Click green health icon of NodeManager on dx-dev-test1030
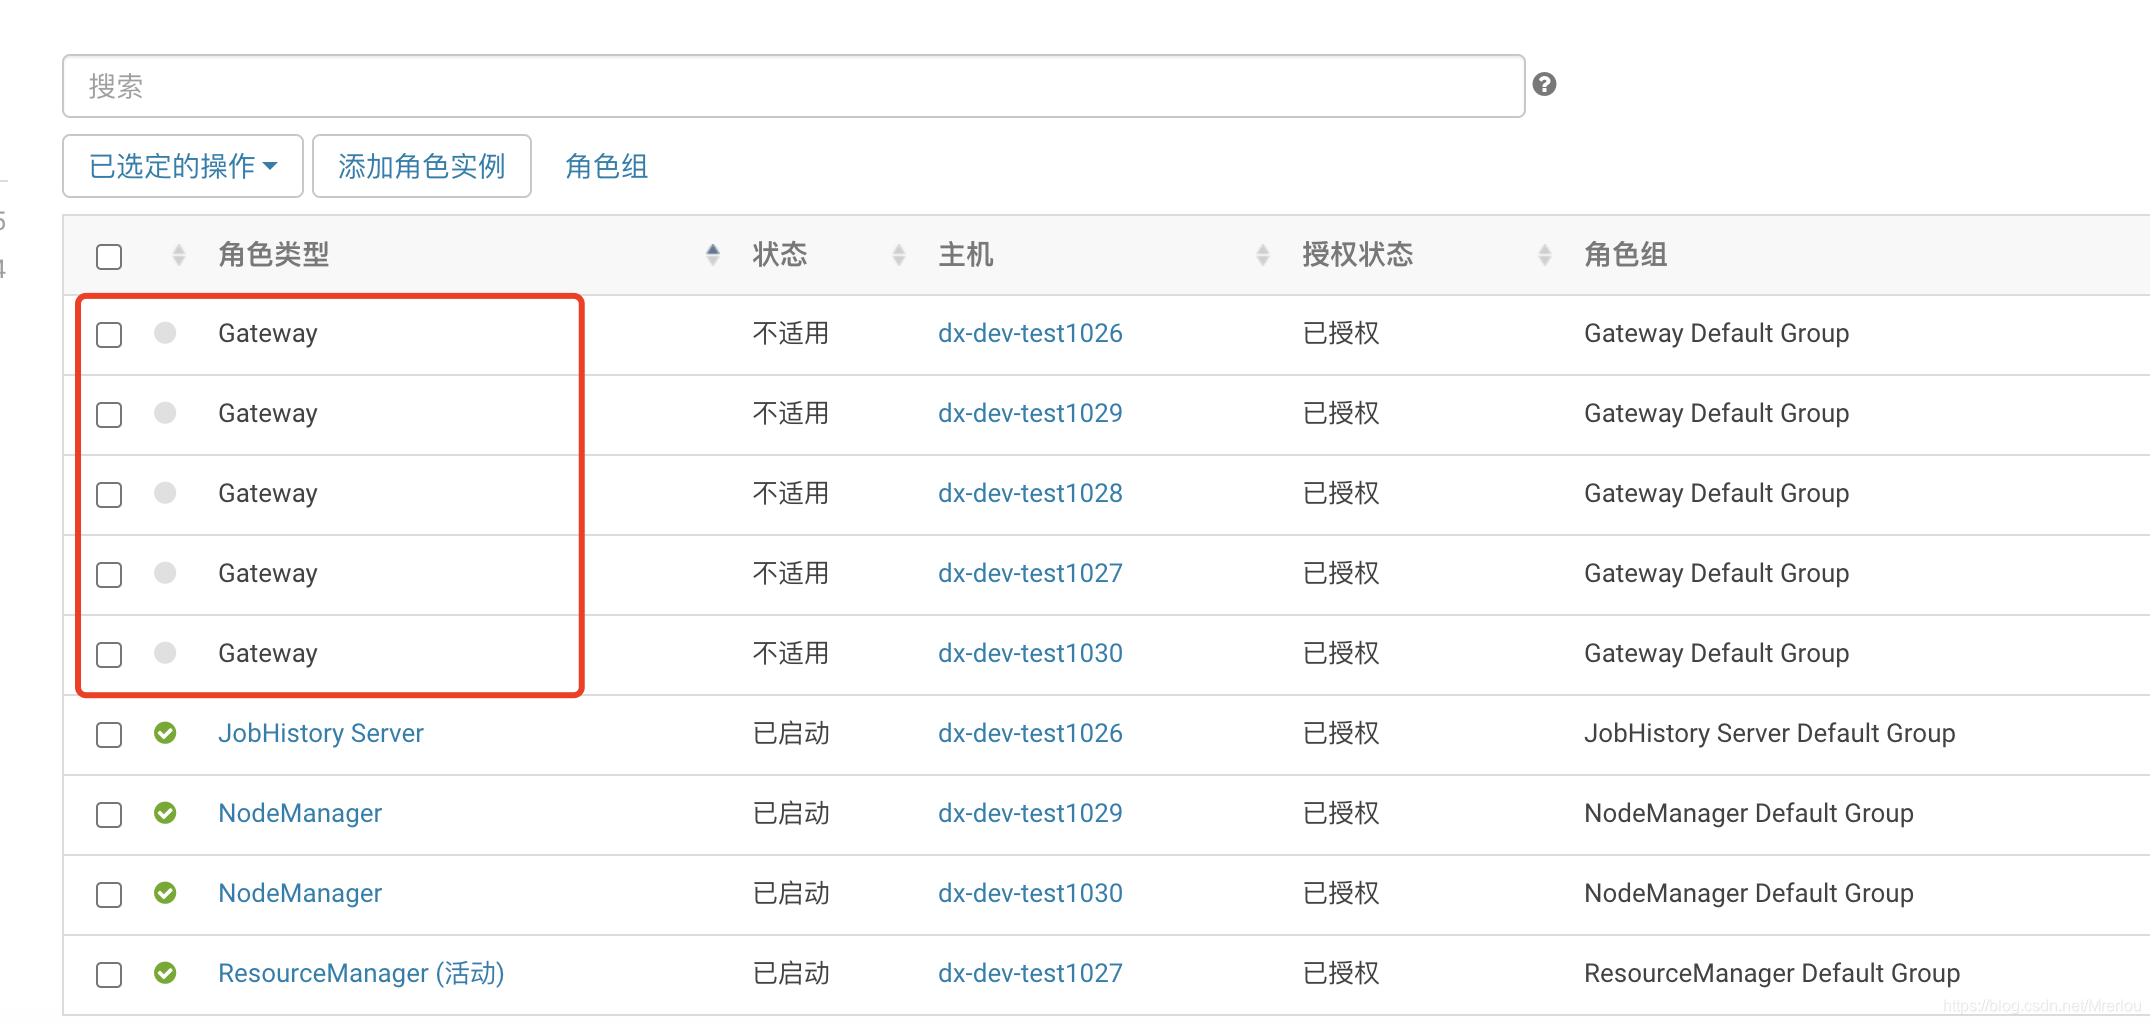The height and width of the screenshot is (1024, 2150). pyautogui.click(x=166, y=893)
